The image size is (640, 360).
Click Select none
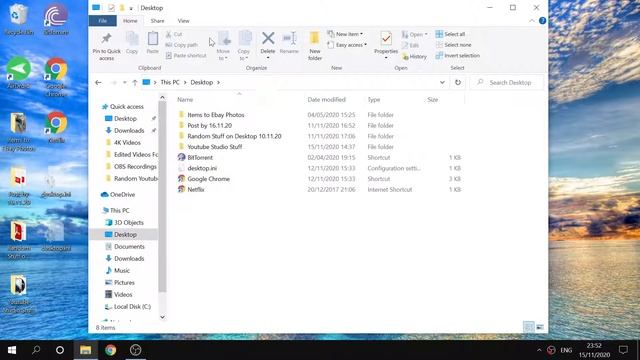pos(453,45)
